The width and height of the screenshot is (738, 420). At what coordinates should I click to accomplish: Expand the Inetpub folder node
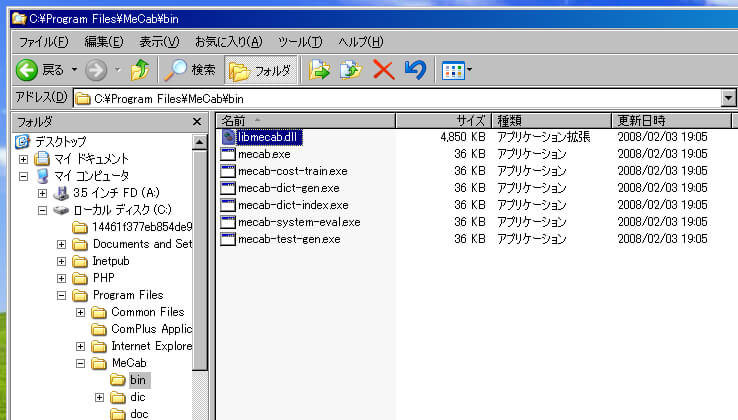coord(62,261)
